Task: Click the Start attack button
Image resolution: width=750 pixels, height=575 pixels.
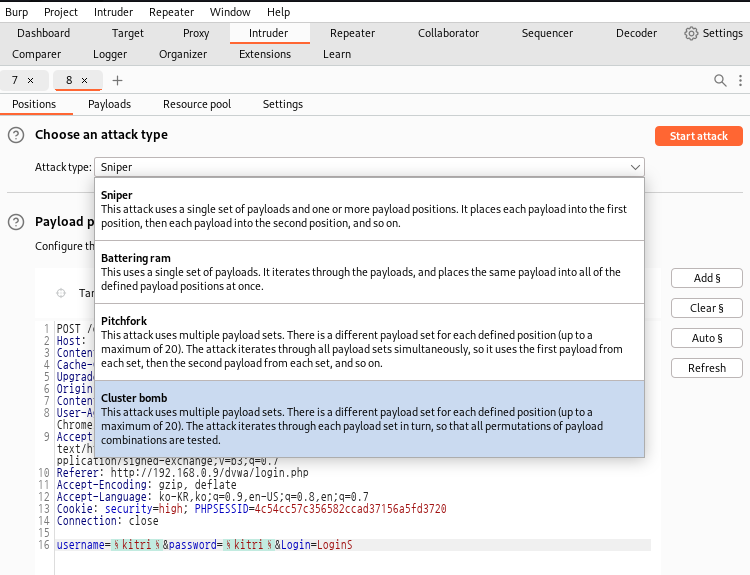Action: [x=699, y=136]
